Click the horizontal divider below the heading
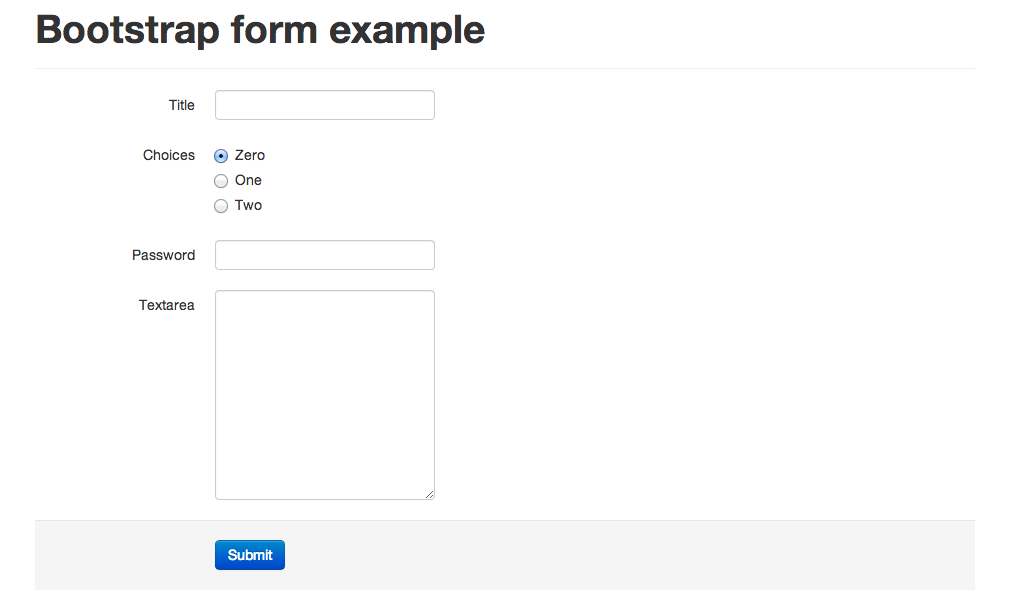 (x=505, y=68)
